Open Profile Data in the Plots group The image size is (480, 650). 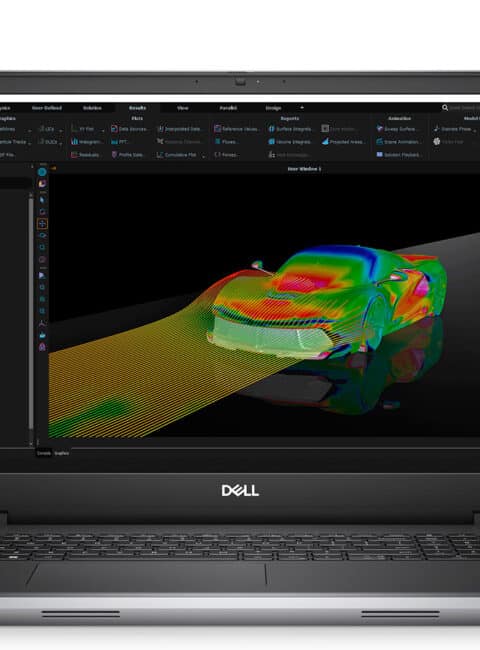tap(128, 155)
